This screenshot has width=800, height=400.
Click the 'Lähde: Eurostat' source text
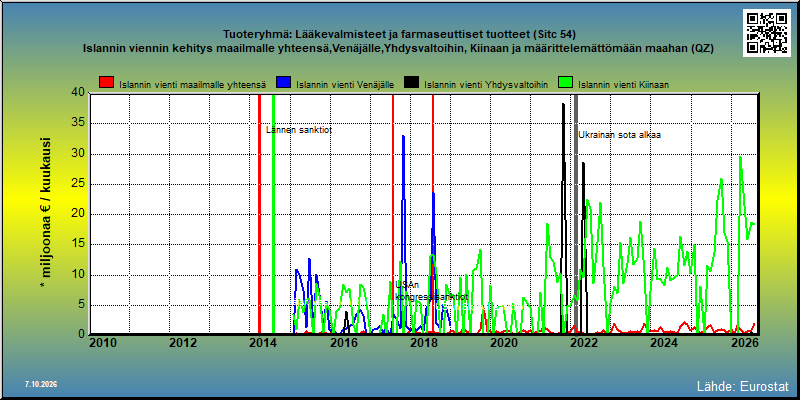[x=743, y=386]
